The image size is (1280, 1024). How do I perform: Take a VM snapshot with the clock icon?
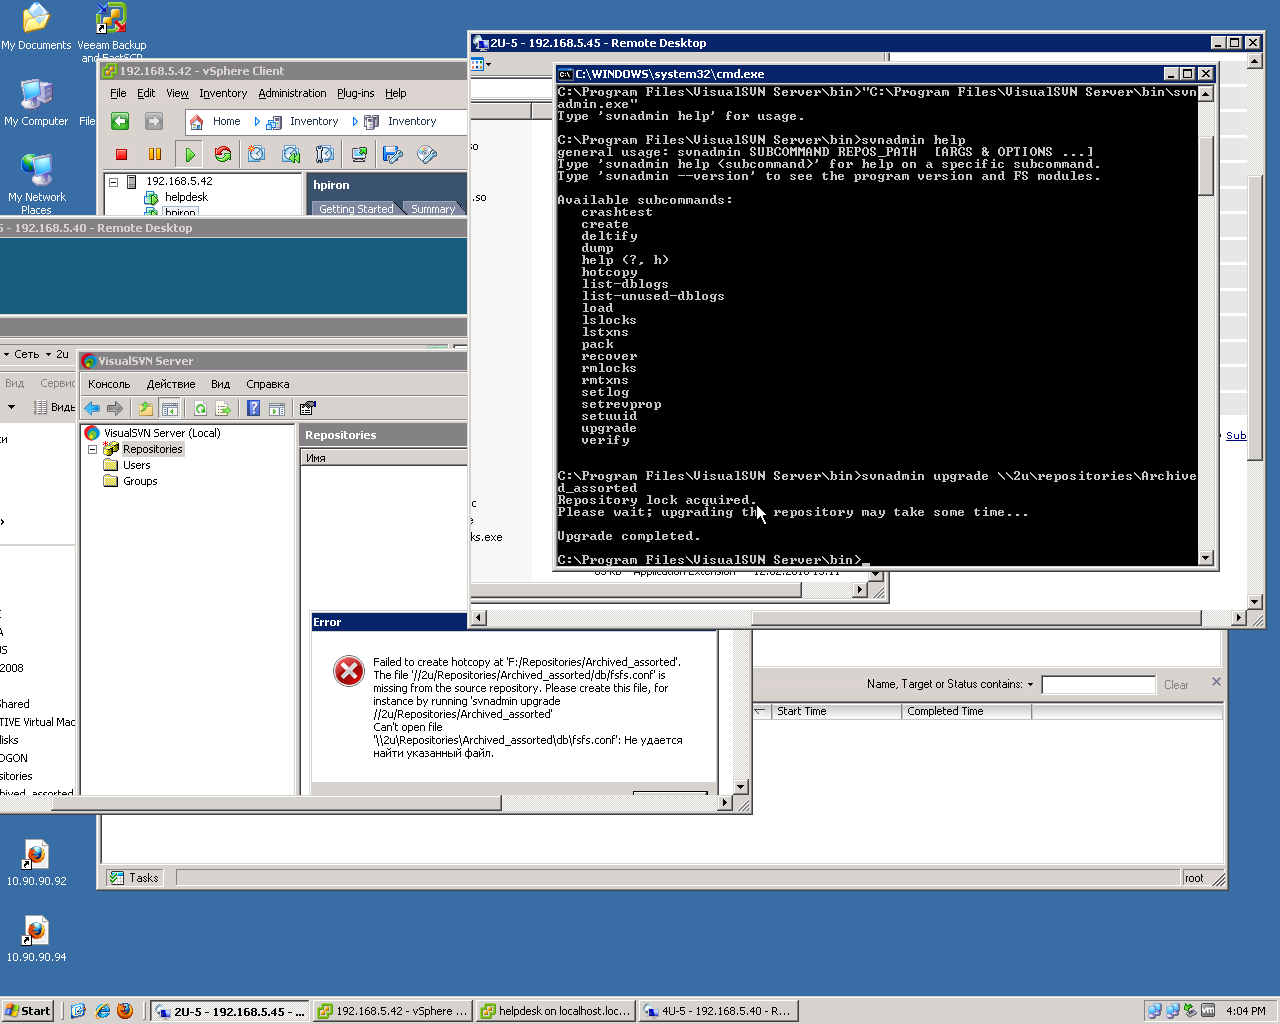[x=257, y=154]
